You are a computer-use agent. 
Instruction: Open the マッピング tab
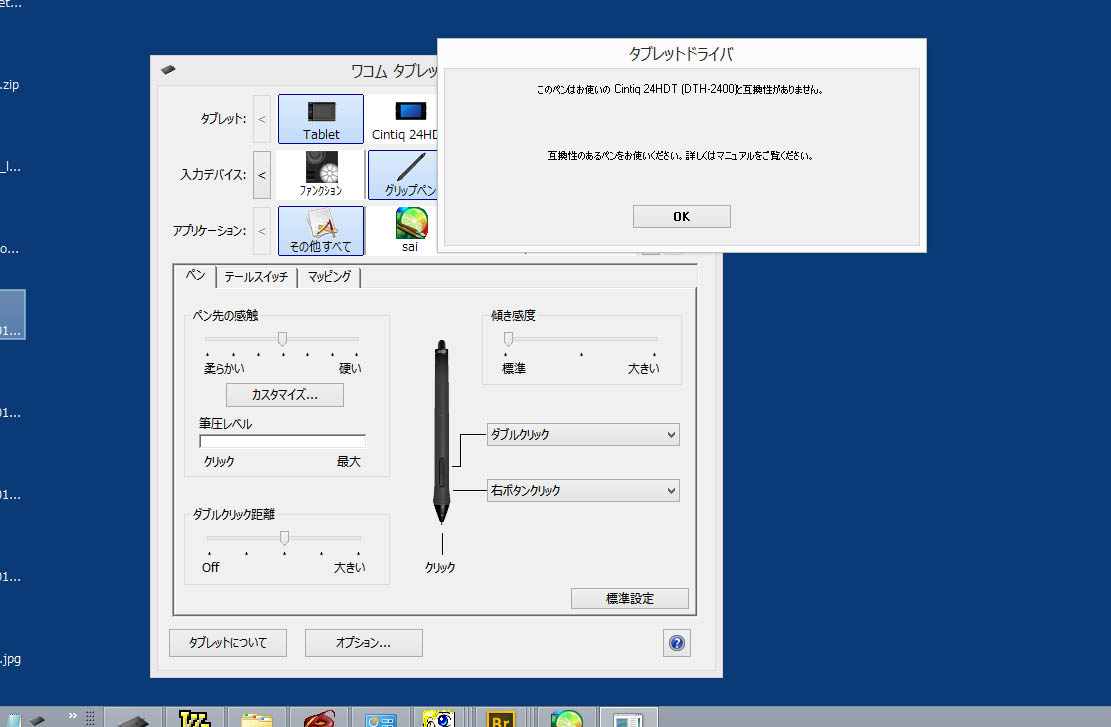[x=329, y=277]
